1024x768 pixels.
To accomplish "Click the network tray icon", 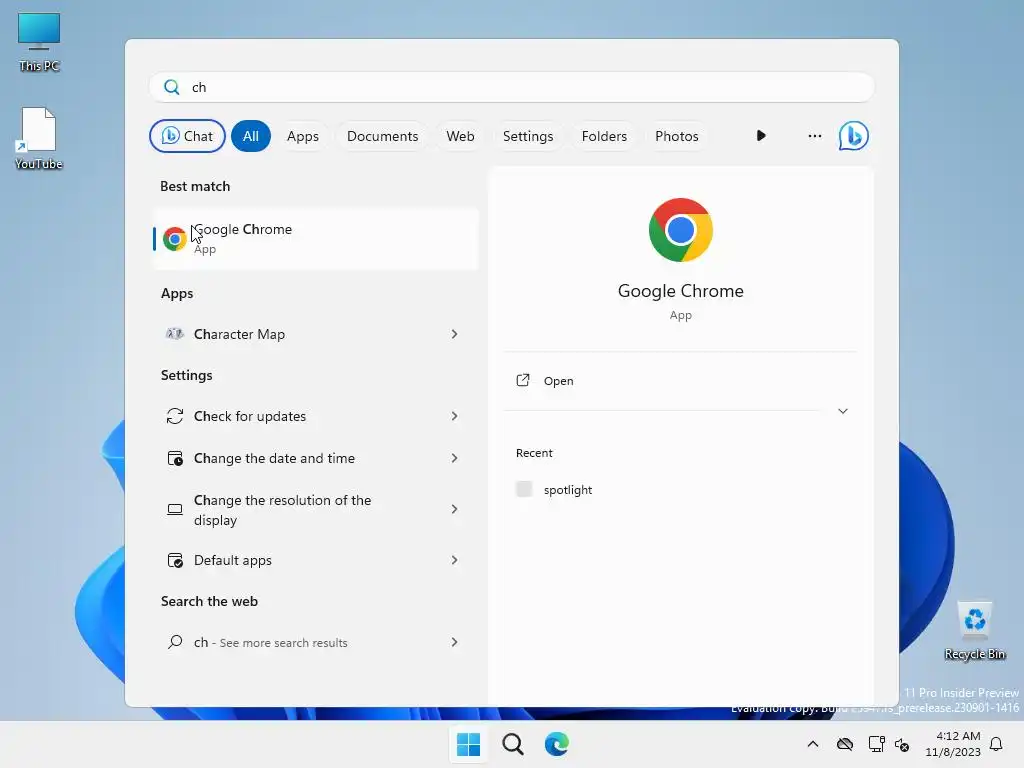I will pyautogui.click(x=876, y=744).
